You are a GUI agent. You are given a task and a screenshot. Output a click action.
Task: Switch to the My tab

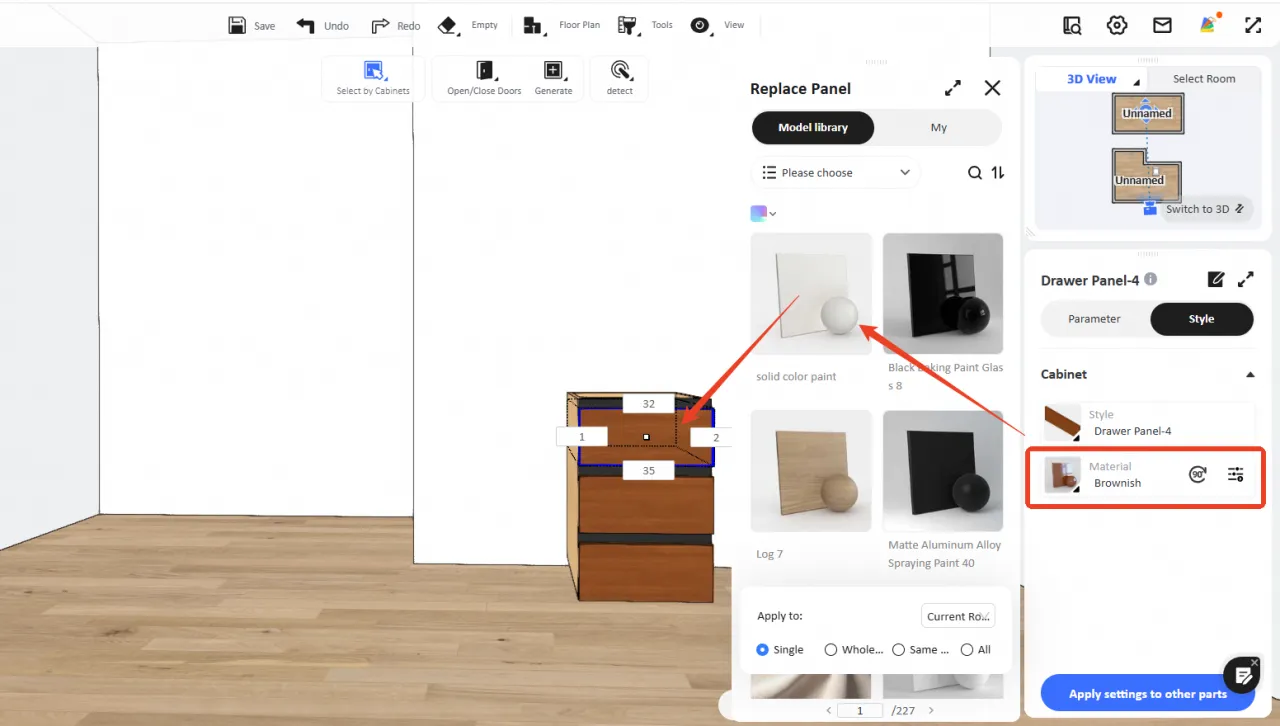pos(938,128)
